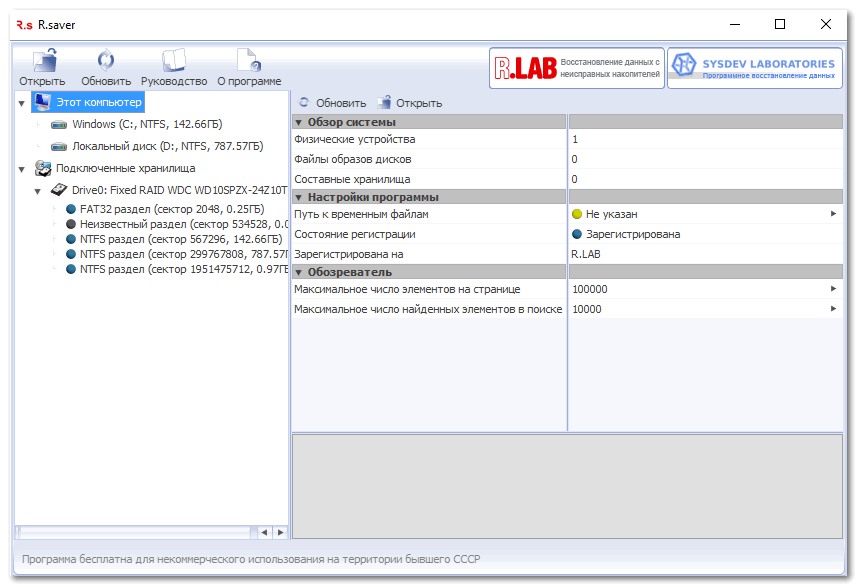Viewport: 858px width, 587px height.
Task: Select the Локальный диск D: drive icon
Action: [x=59, y=146]
